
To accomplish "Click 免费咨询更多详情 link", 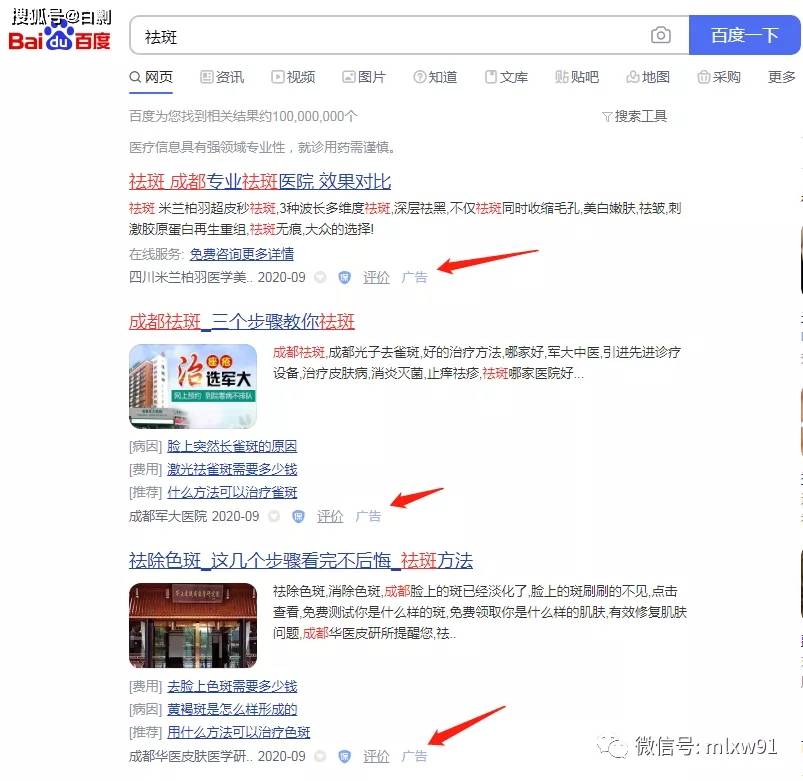I will point(242,254).
